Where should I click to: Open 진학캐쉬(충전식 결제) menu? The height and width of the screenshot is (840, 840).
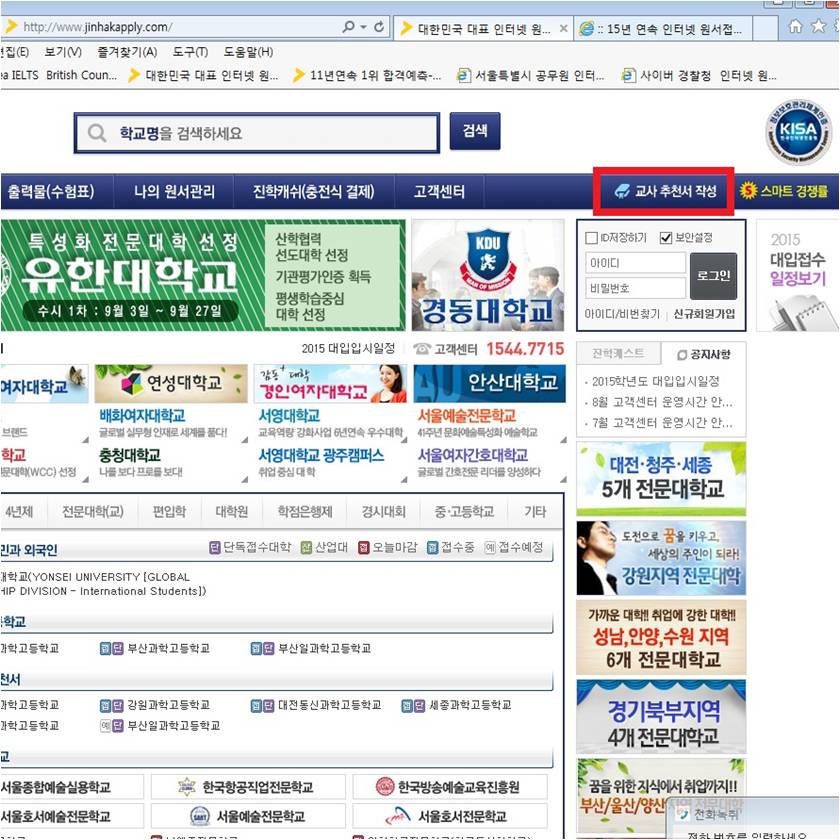(314, 191)
